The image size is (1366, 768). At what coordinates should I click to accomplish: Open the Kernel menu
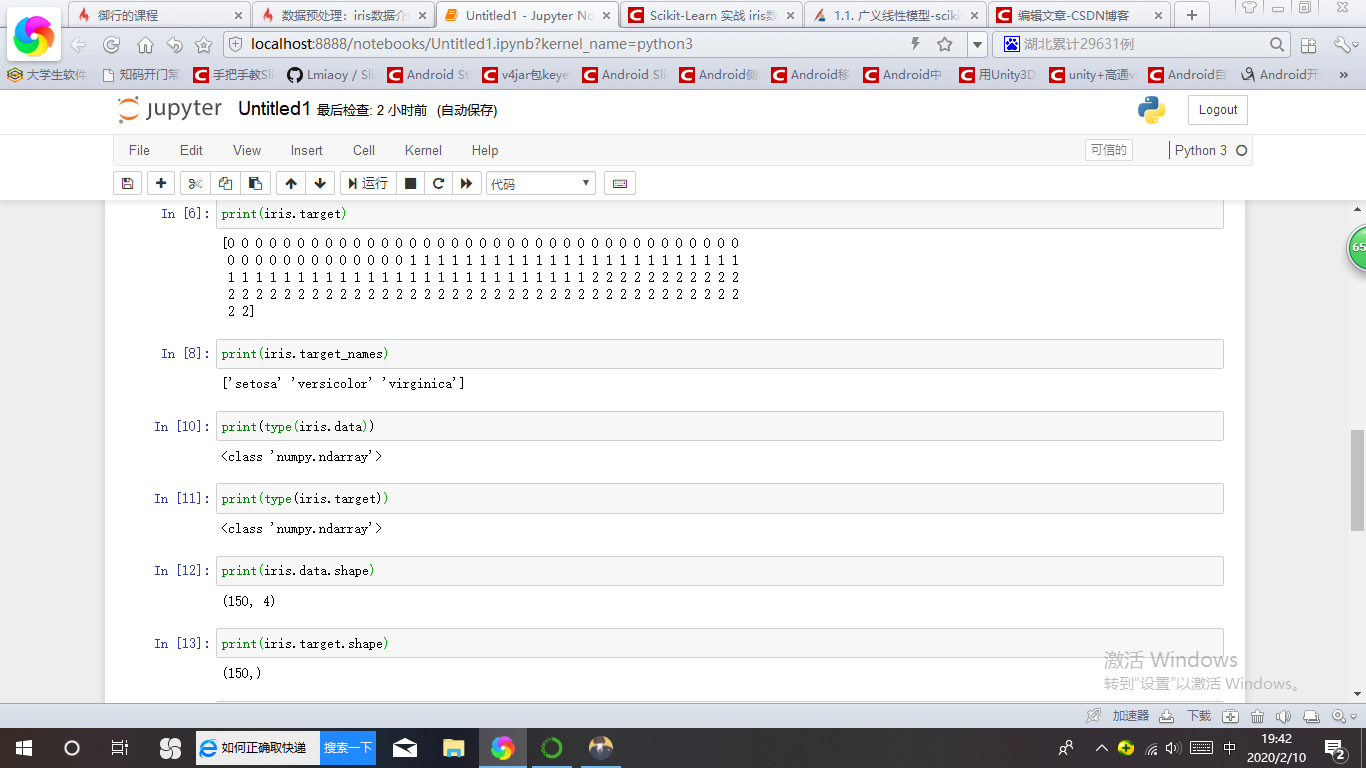[422, 151]
